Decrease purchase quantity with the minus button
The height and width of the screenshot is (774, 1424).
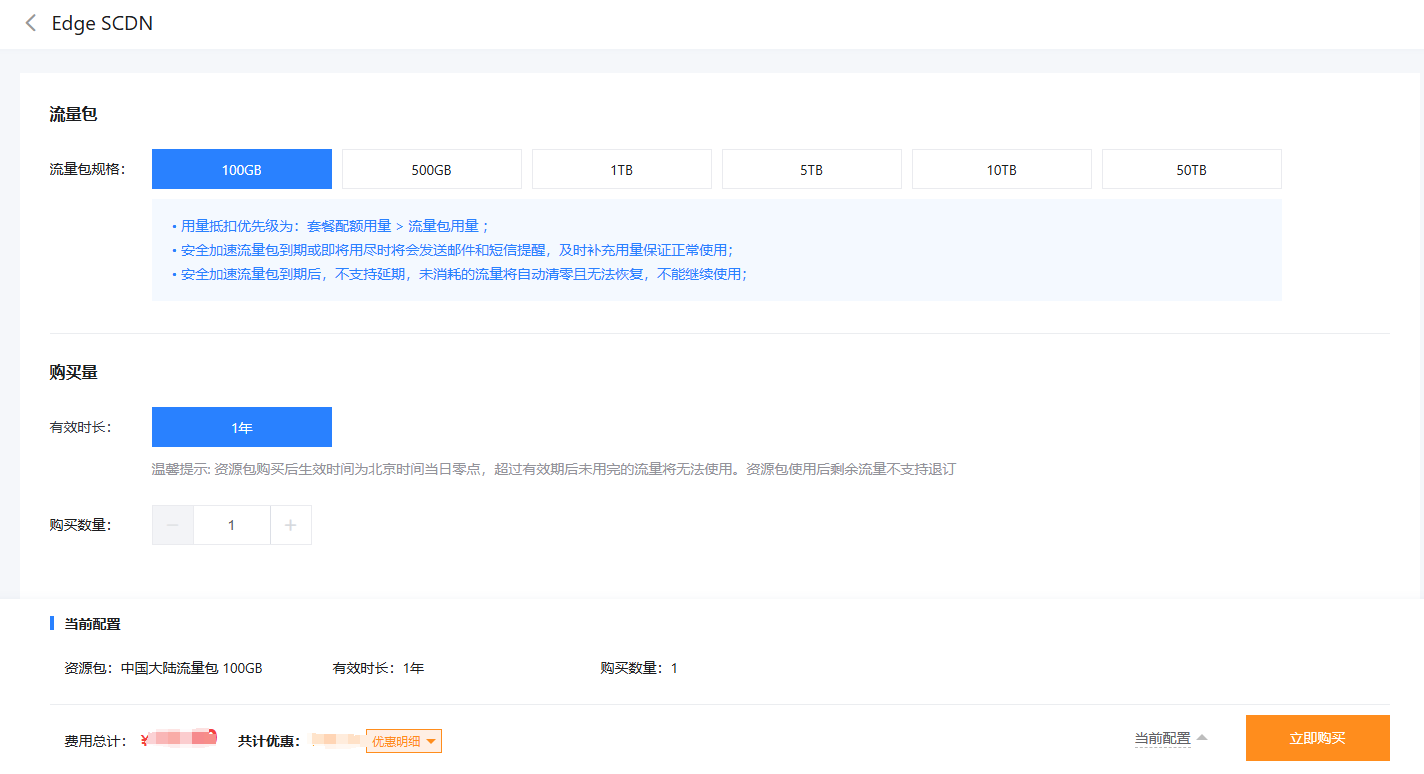[x=173, y=525]
